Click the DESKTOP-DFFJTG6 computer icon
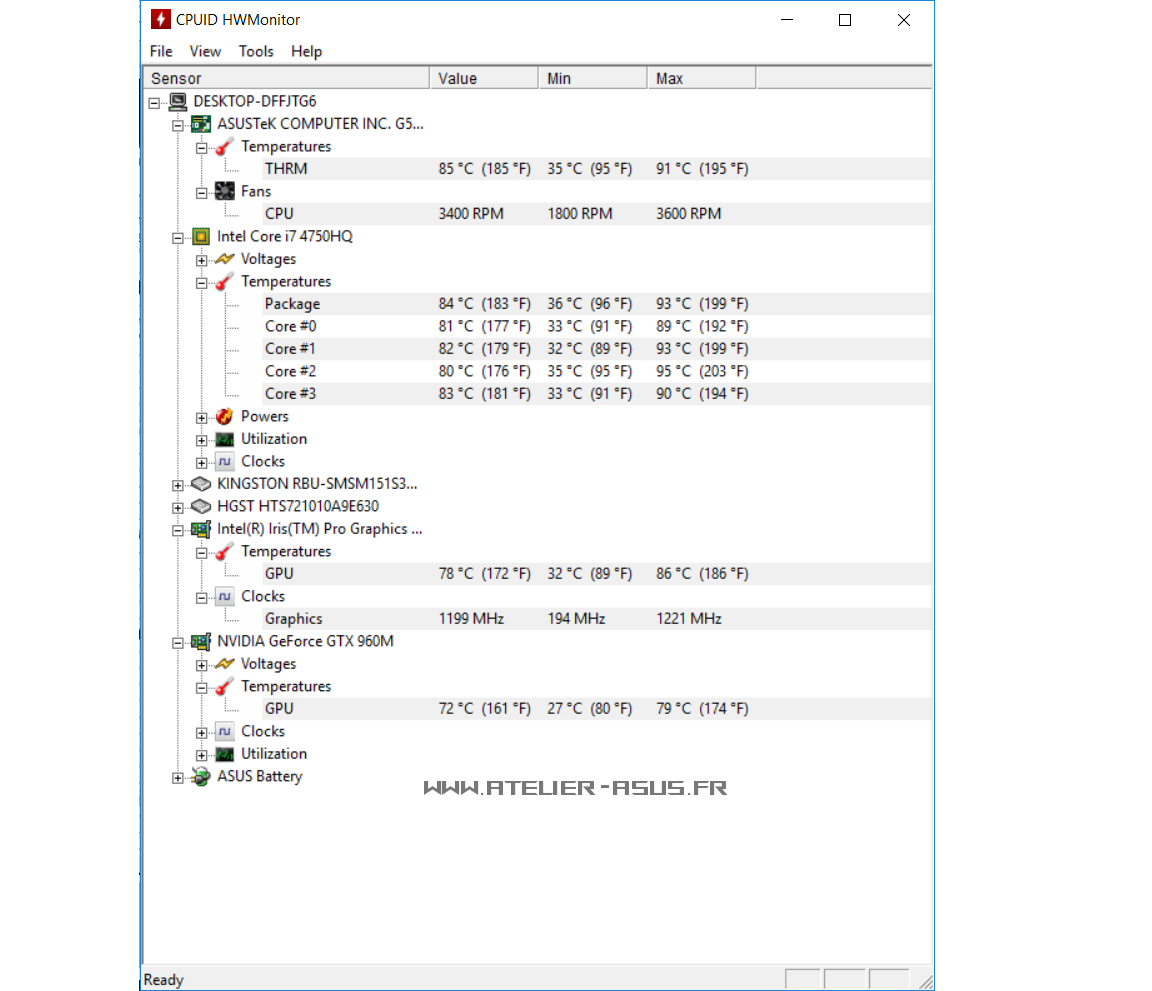The width and height of the screenshot is (1152, 991). pyautogui.click(x=178, y=102)
